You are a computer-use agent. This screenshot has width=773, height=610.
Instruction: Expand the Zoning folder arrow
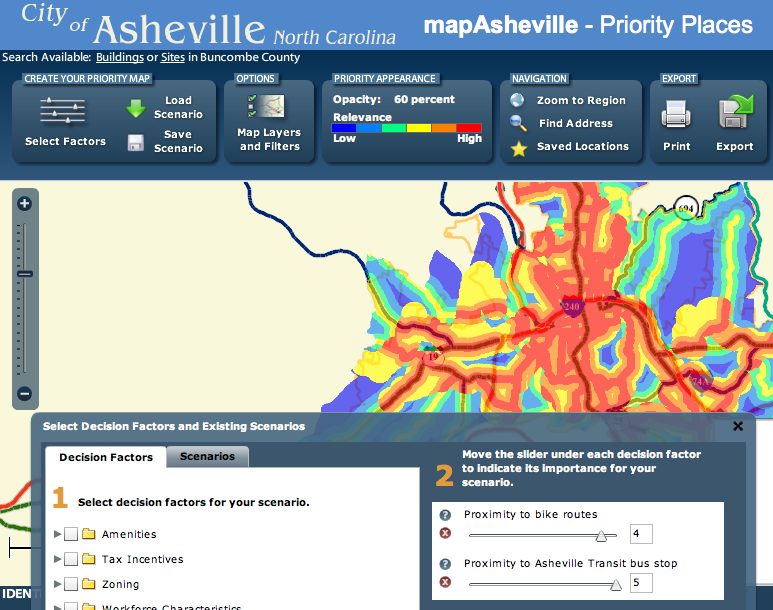click(57, 585)
